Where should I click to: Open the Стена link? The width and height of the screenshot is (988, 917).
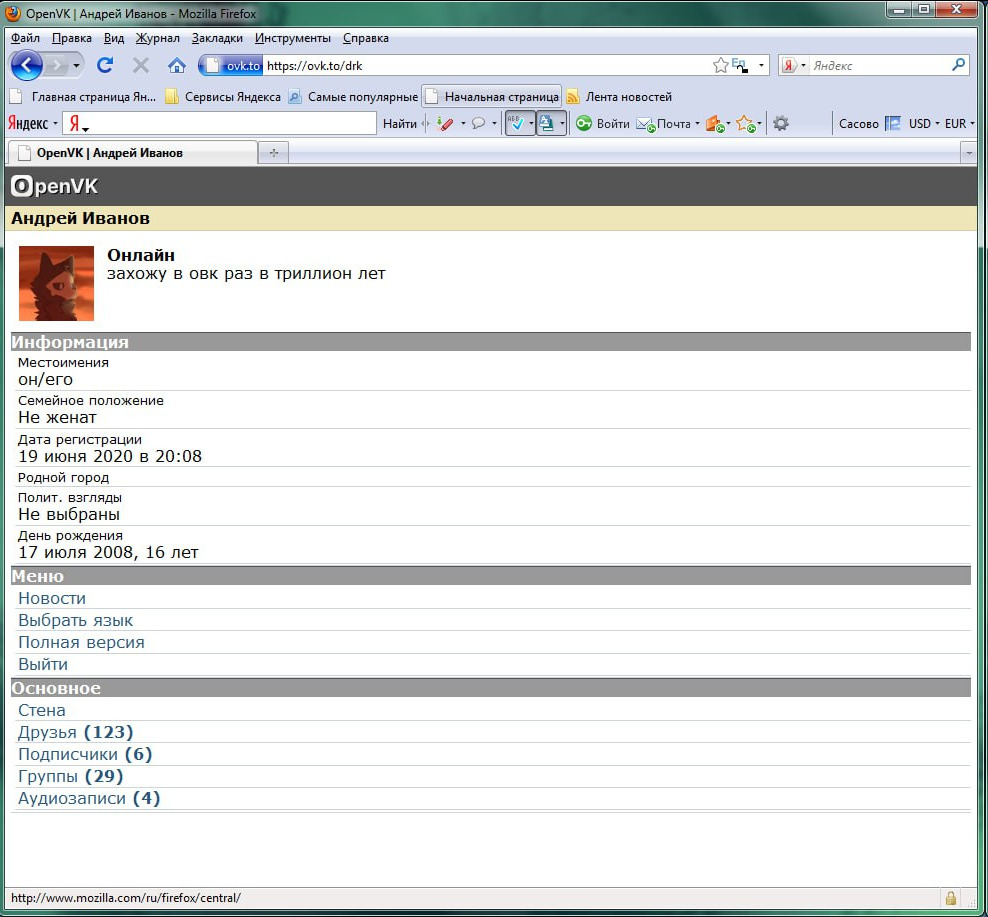(42, 710)
